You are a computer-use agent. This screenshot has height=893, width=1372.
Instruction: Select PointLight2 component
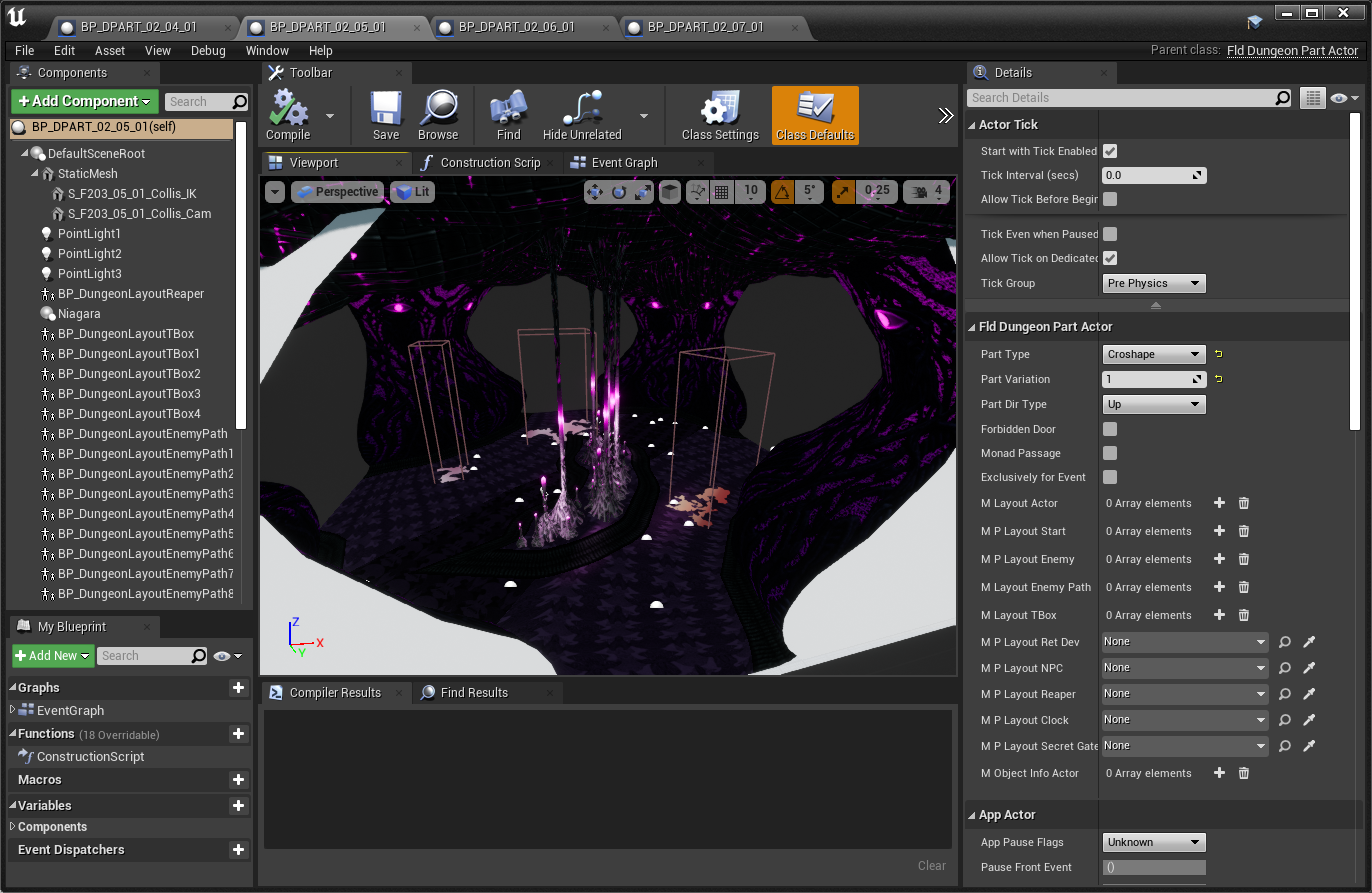coord(89,254)
